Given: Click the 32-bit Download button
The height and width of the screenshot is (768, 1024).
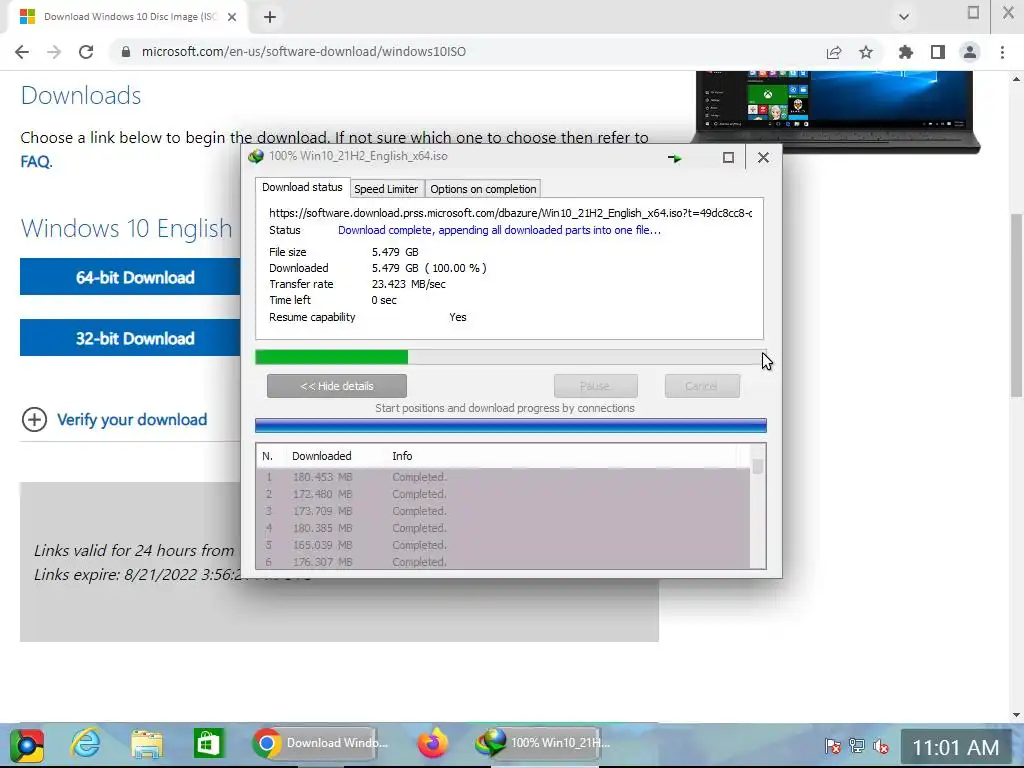Looking at the screenshot, I should tap(131, 338).
